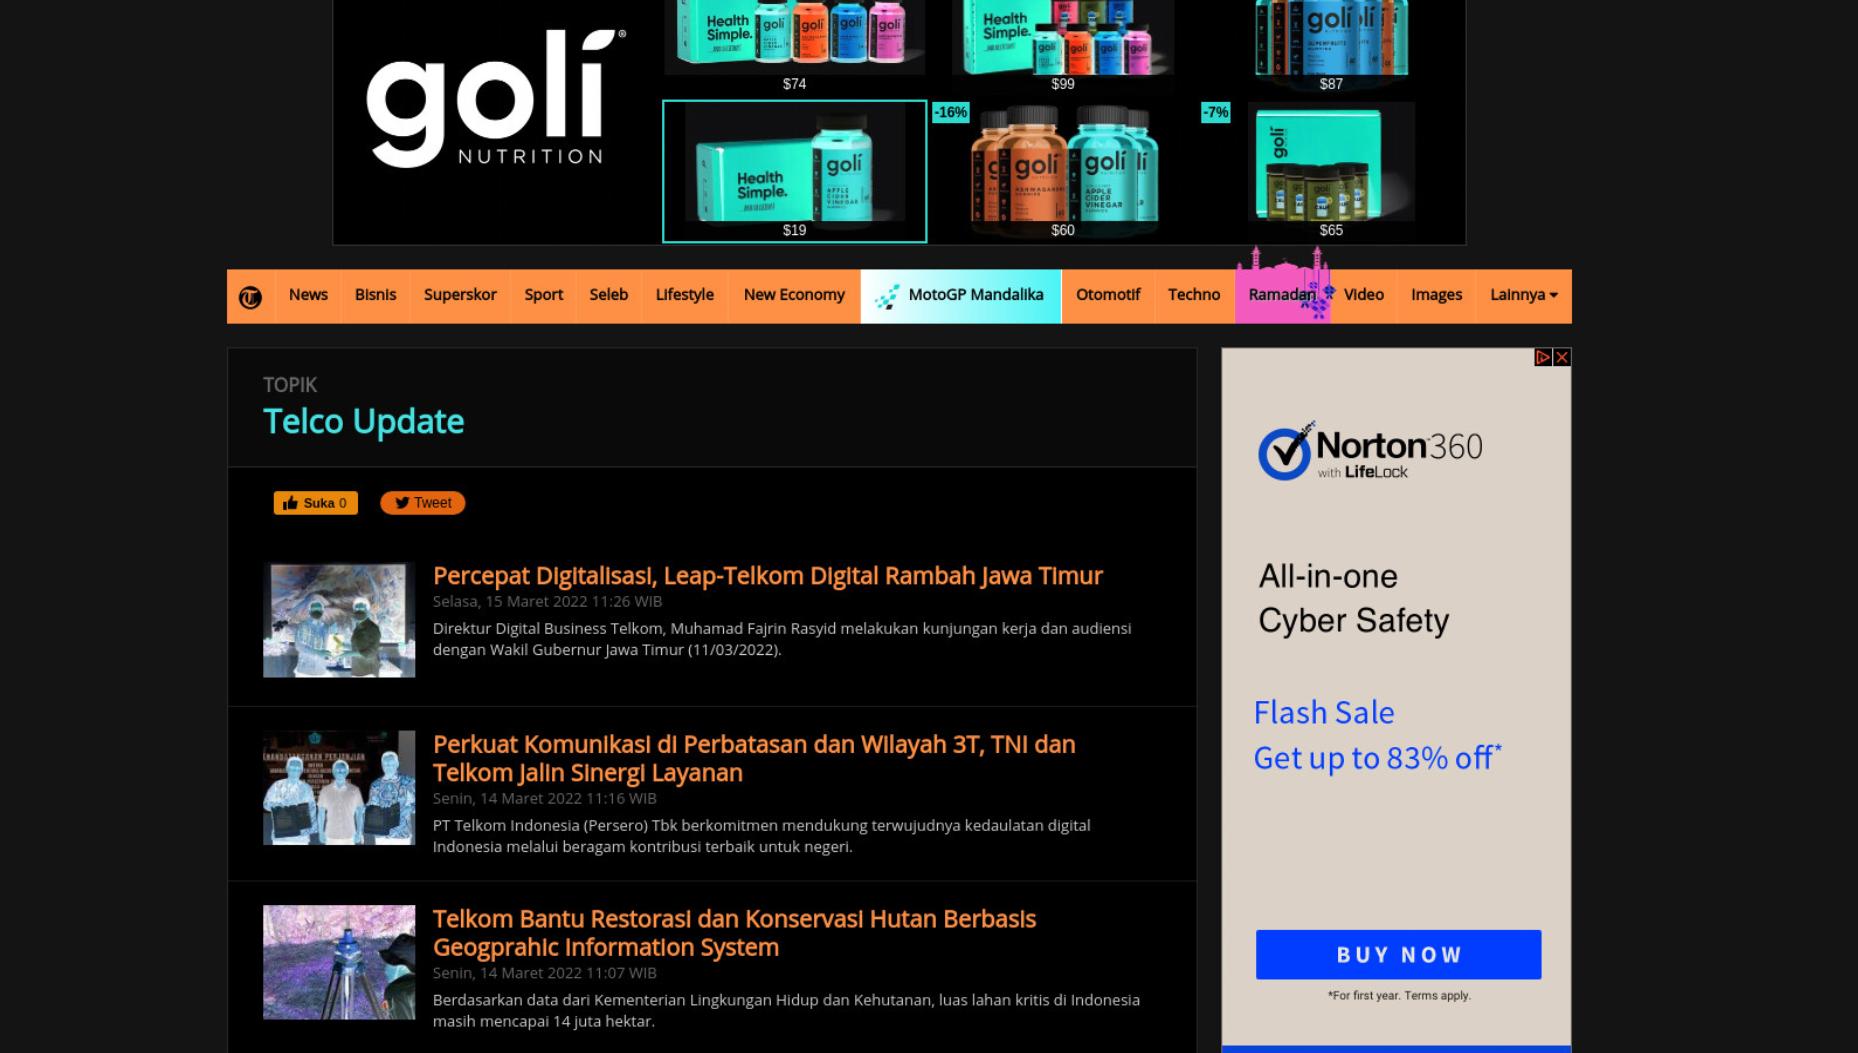Select the $19 Goli product
This screenshot has height=1053, width=1858.
[x=794, y=171]
